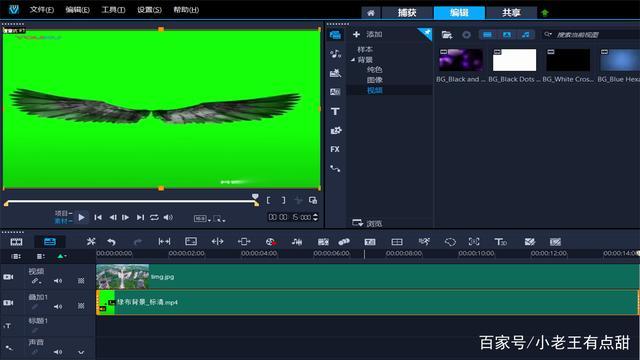Viewport: 640px width, 360px height.
Task: Click the enlarge preview window icon
Action: click(x=313, y=200)
